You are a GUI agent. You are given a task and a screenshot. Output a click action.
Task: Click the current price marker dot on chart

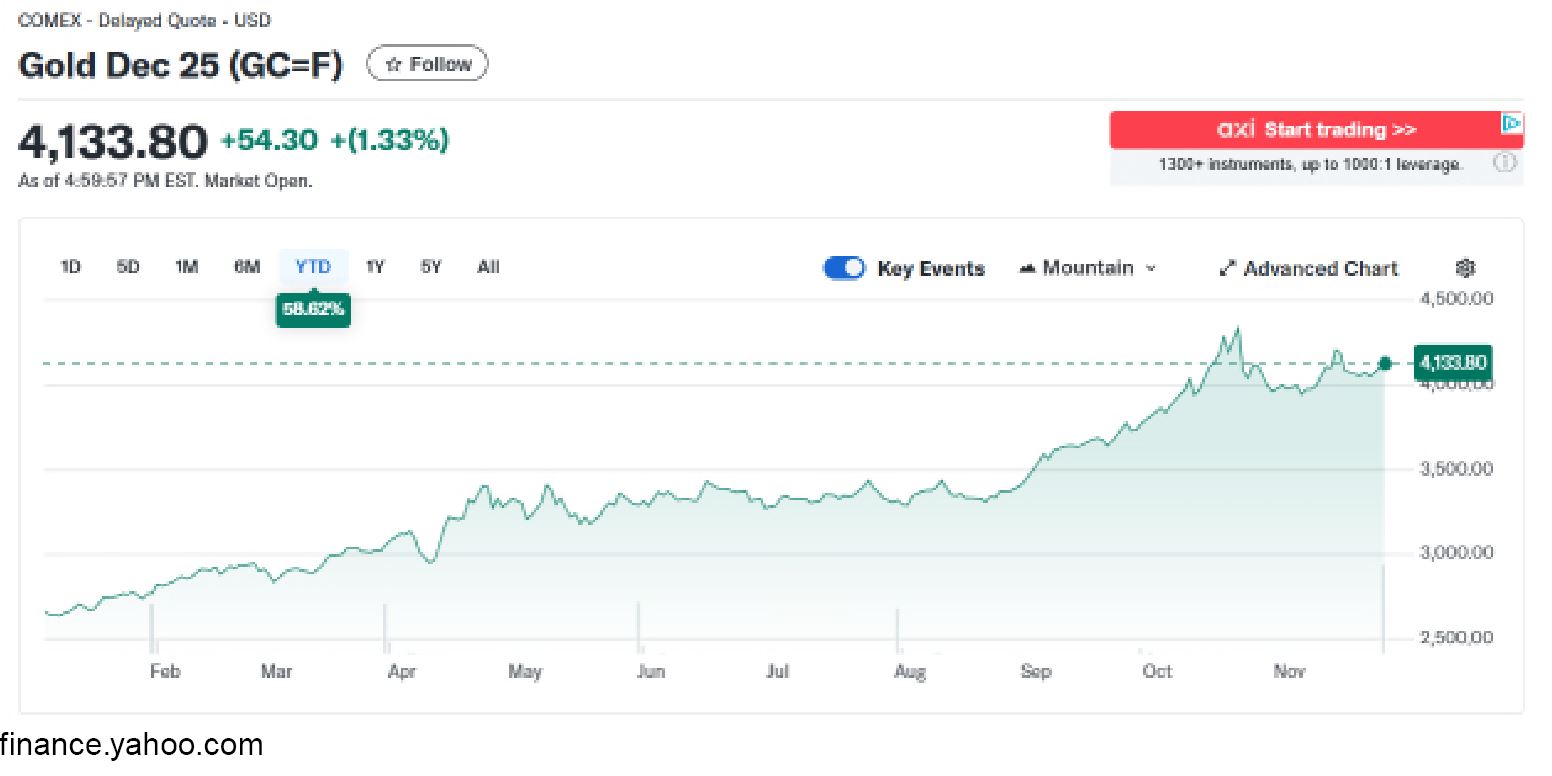click(x=1385, y=363)
